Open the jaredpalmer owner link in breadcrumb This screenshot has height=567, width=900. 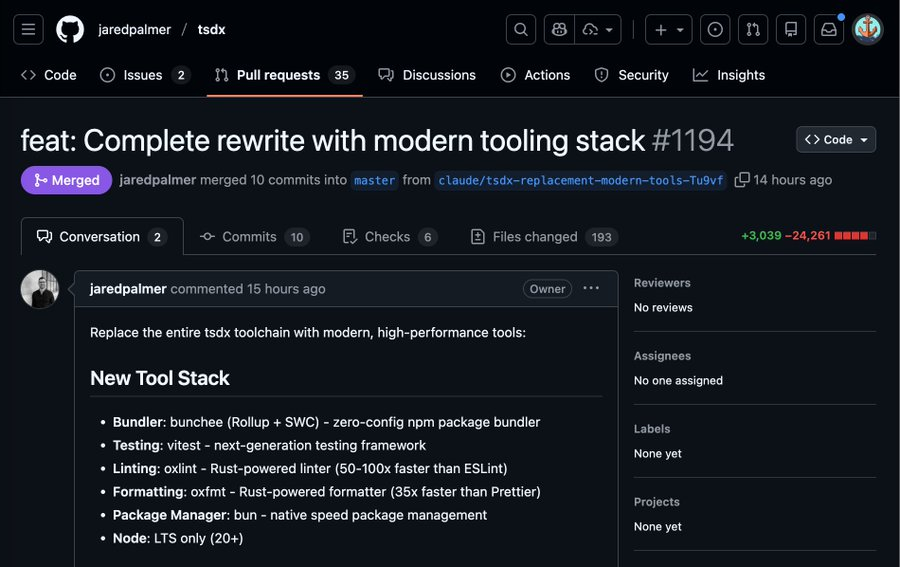pos(133,30)
